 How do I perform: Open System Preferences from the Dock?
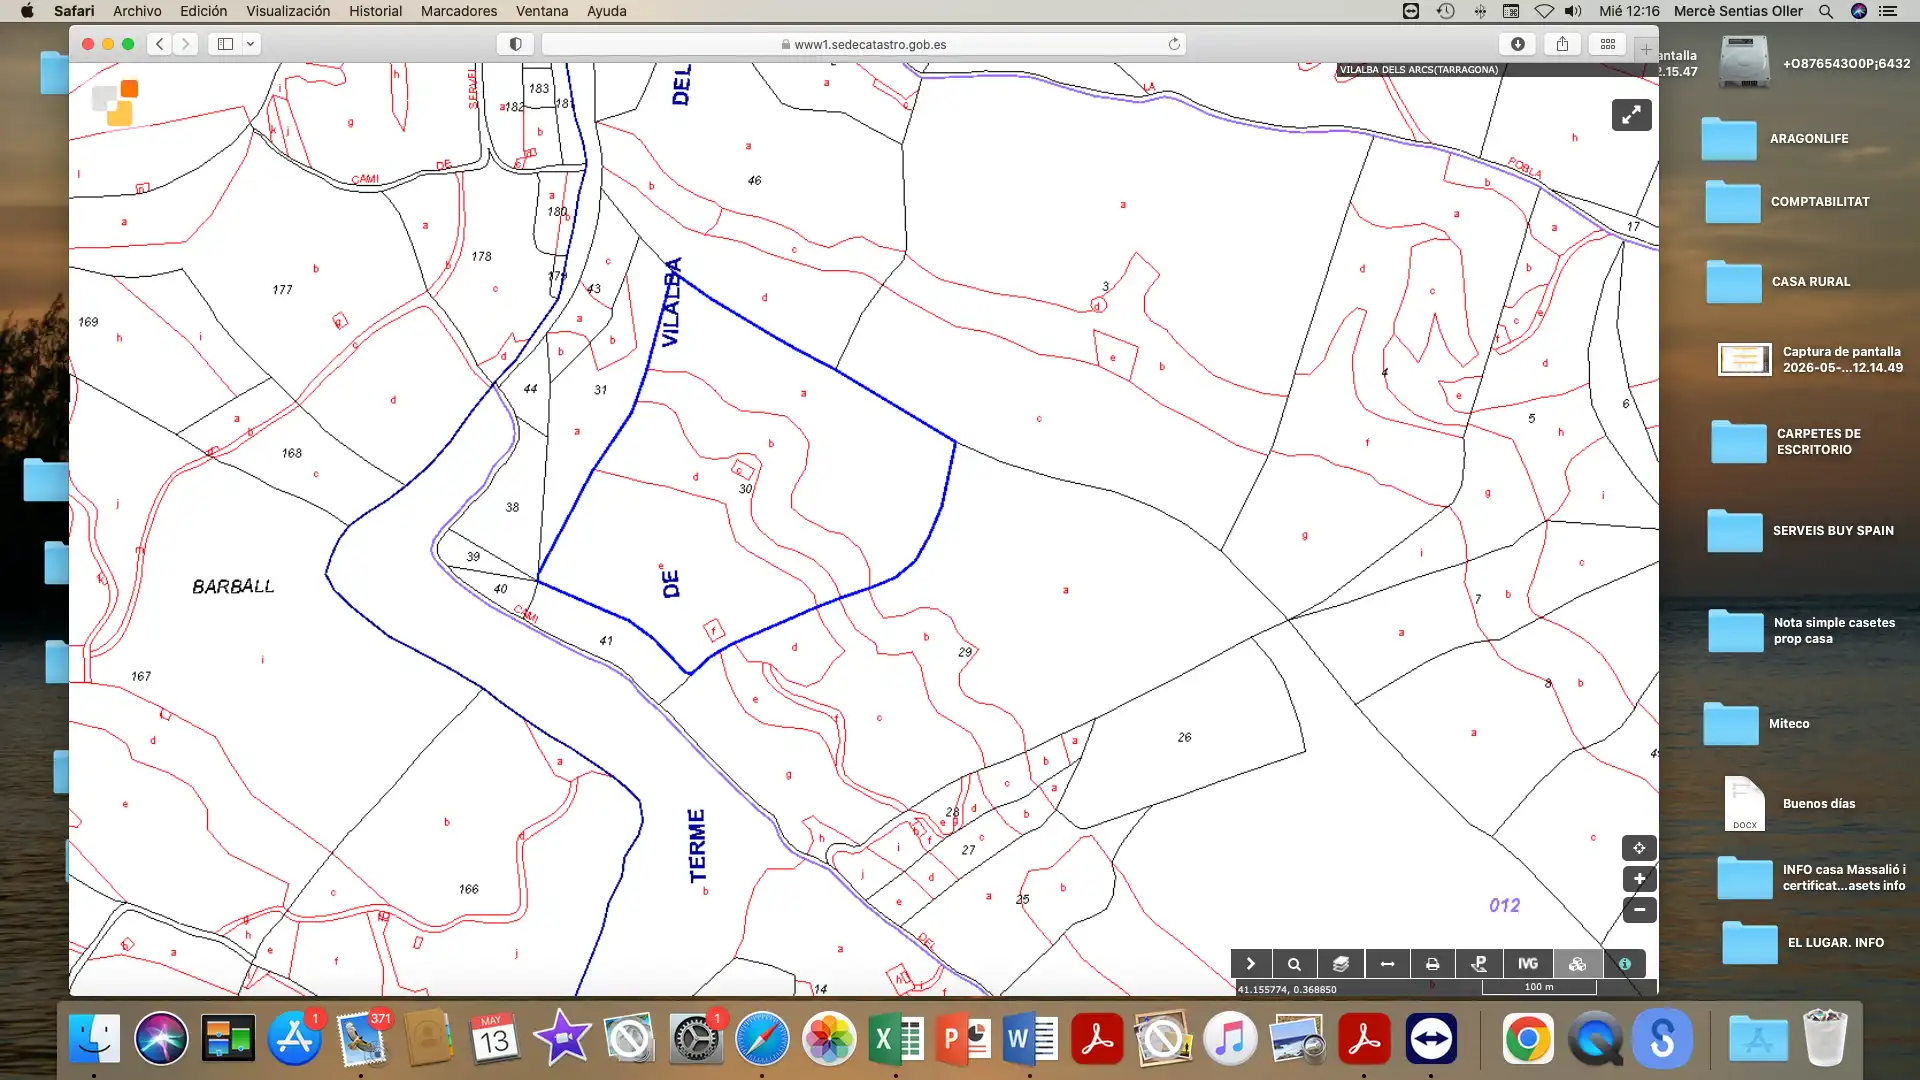(695, 1039)
